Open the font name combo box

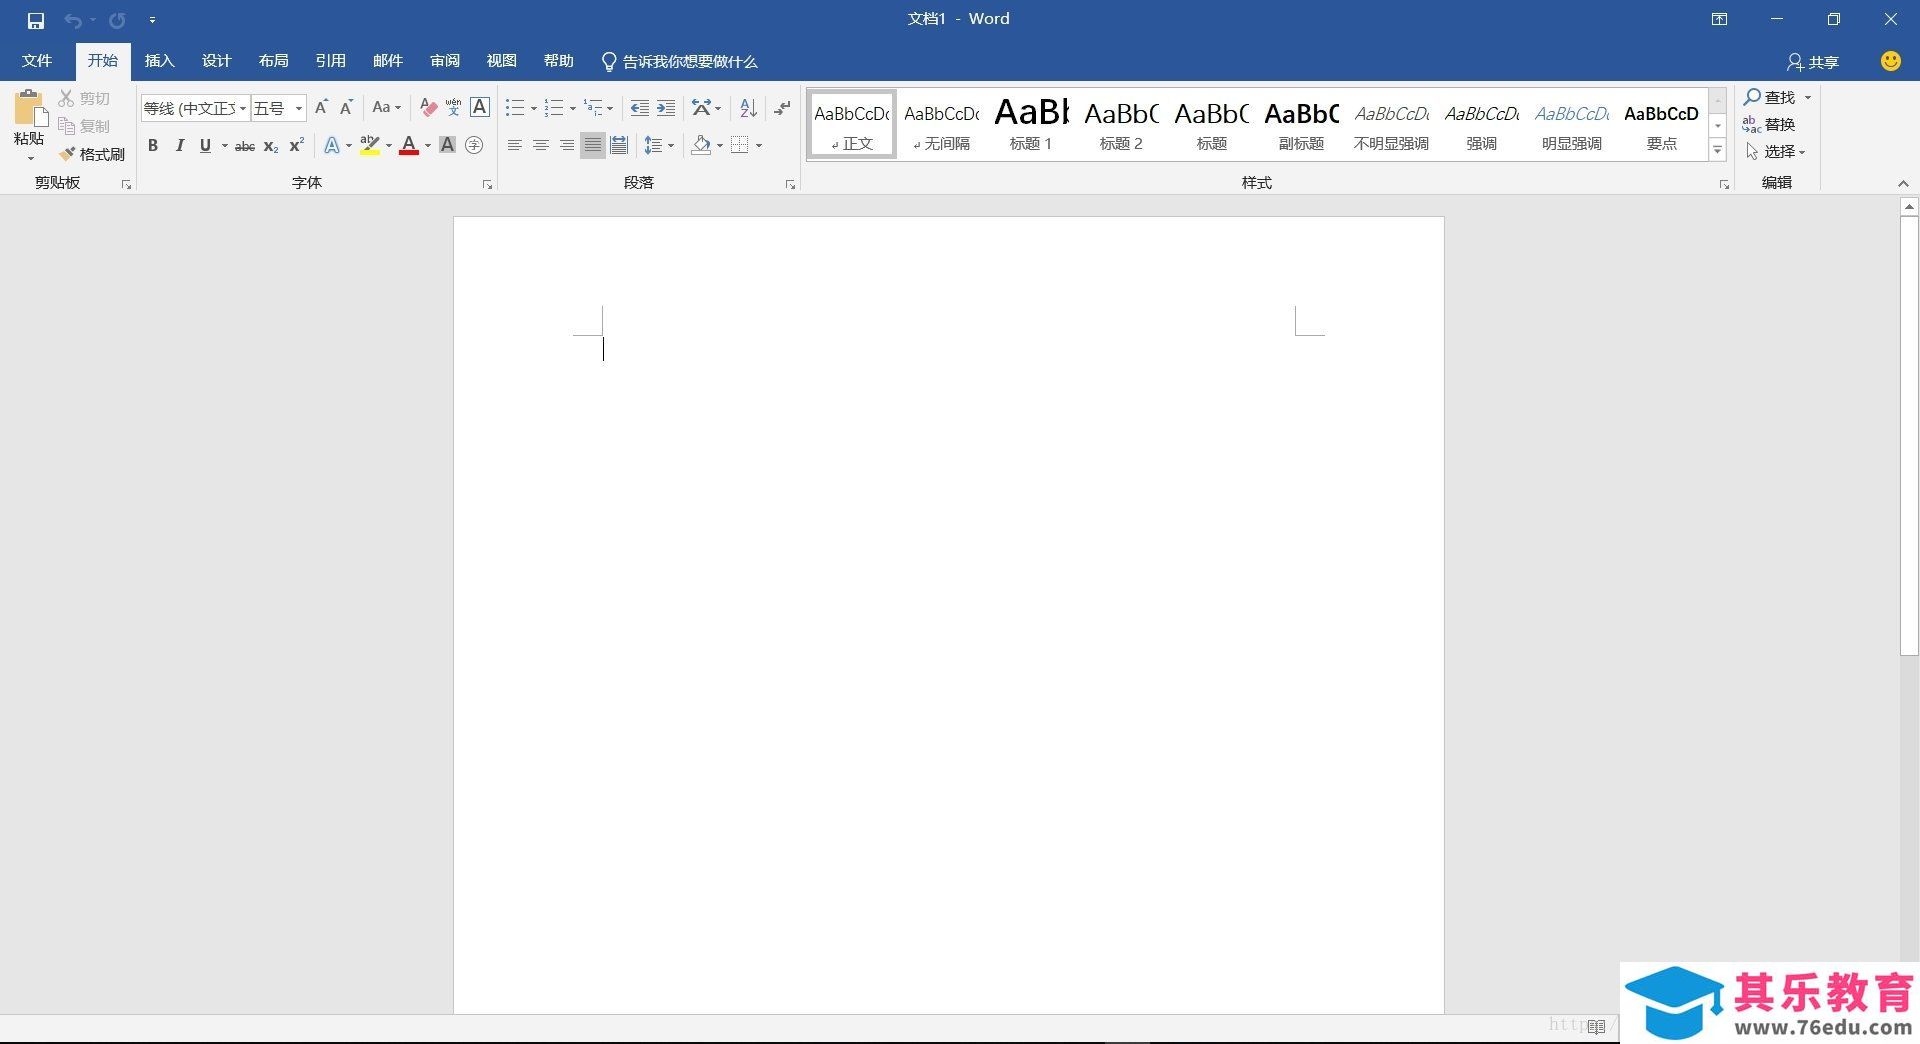(194, 108)
